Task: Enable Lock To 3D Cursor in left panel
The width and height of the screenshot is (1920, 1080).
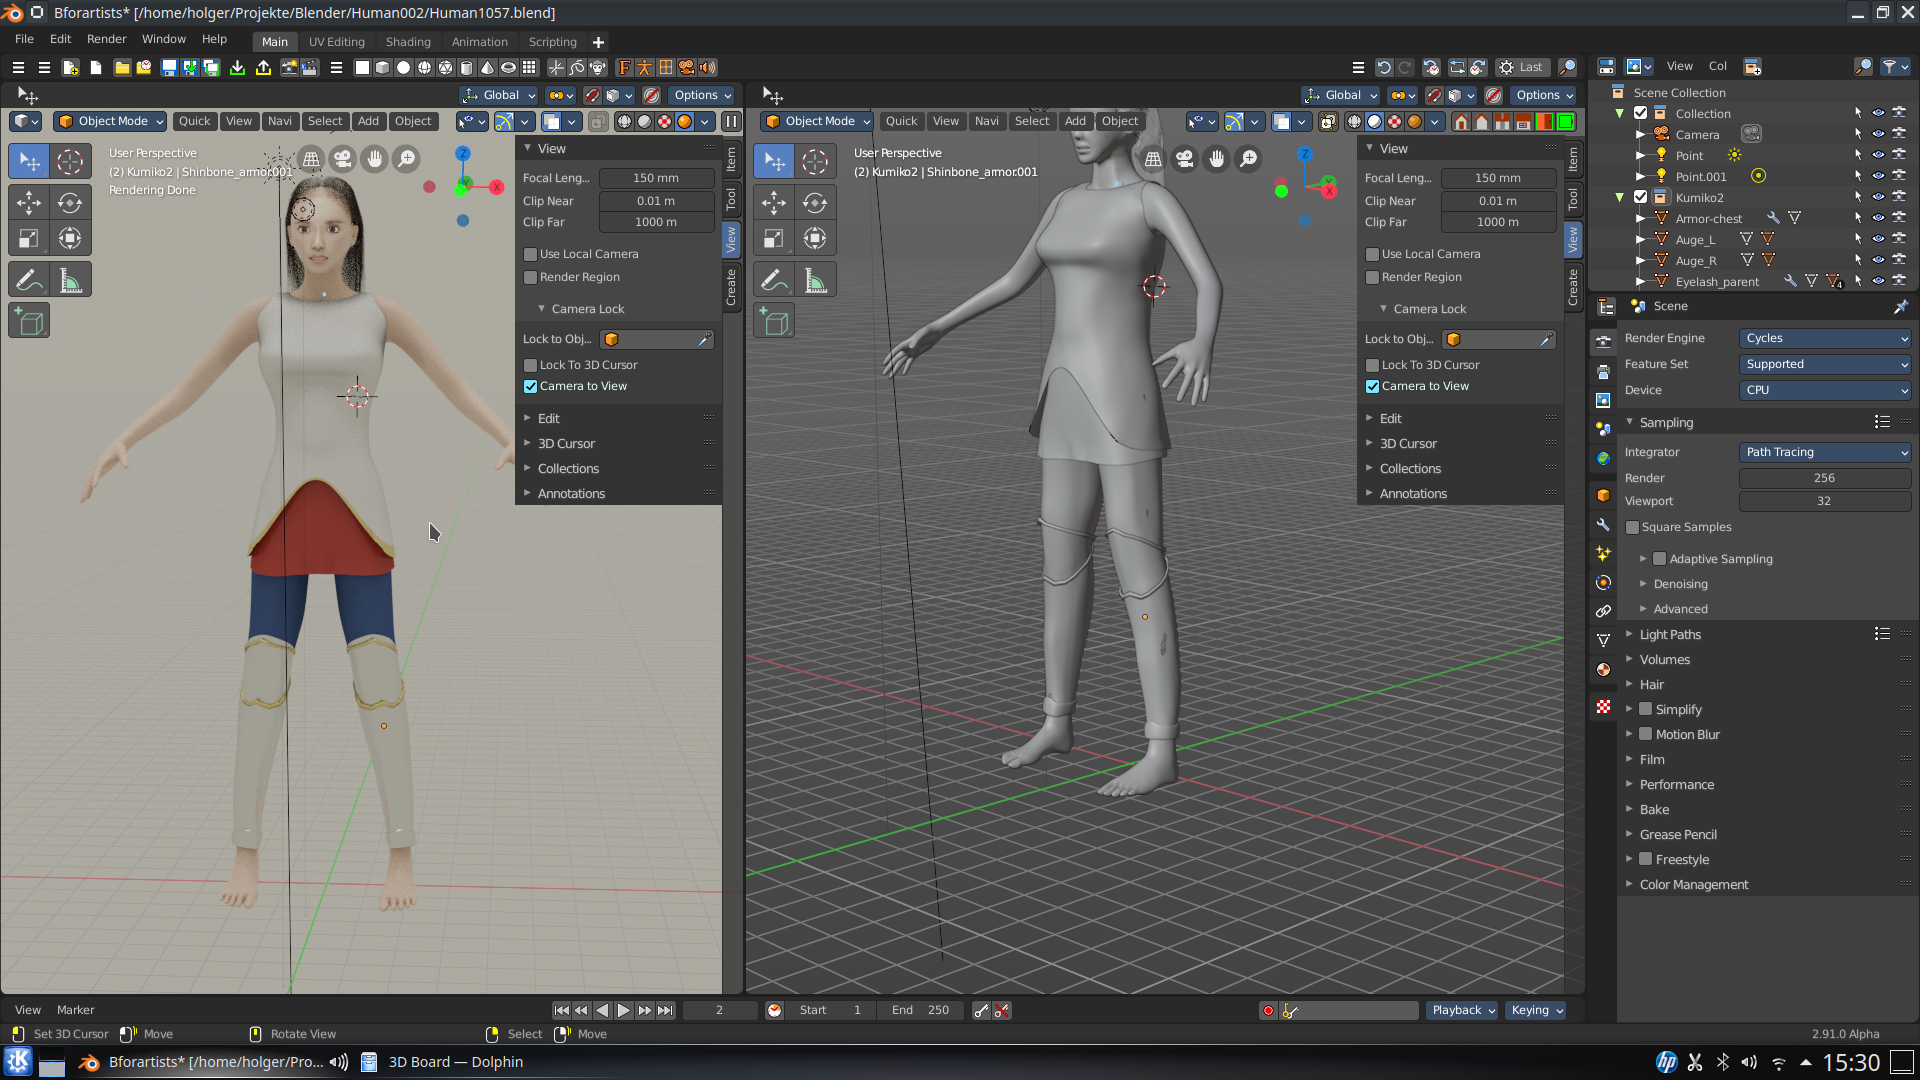Action: pos(531,365)
